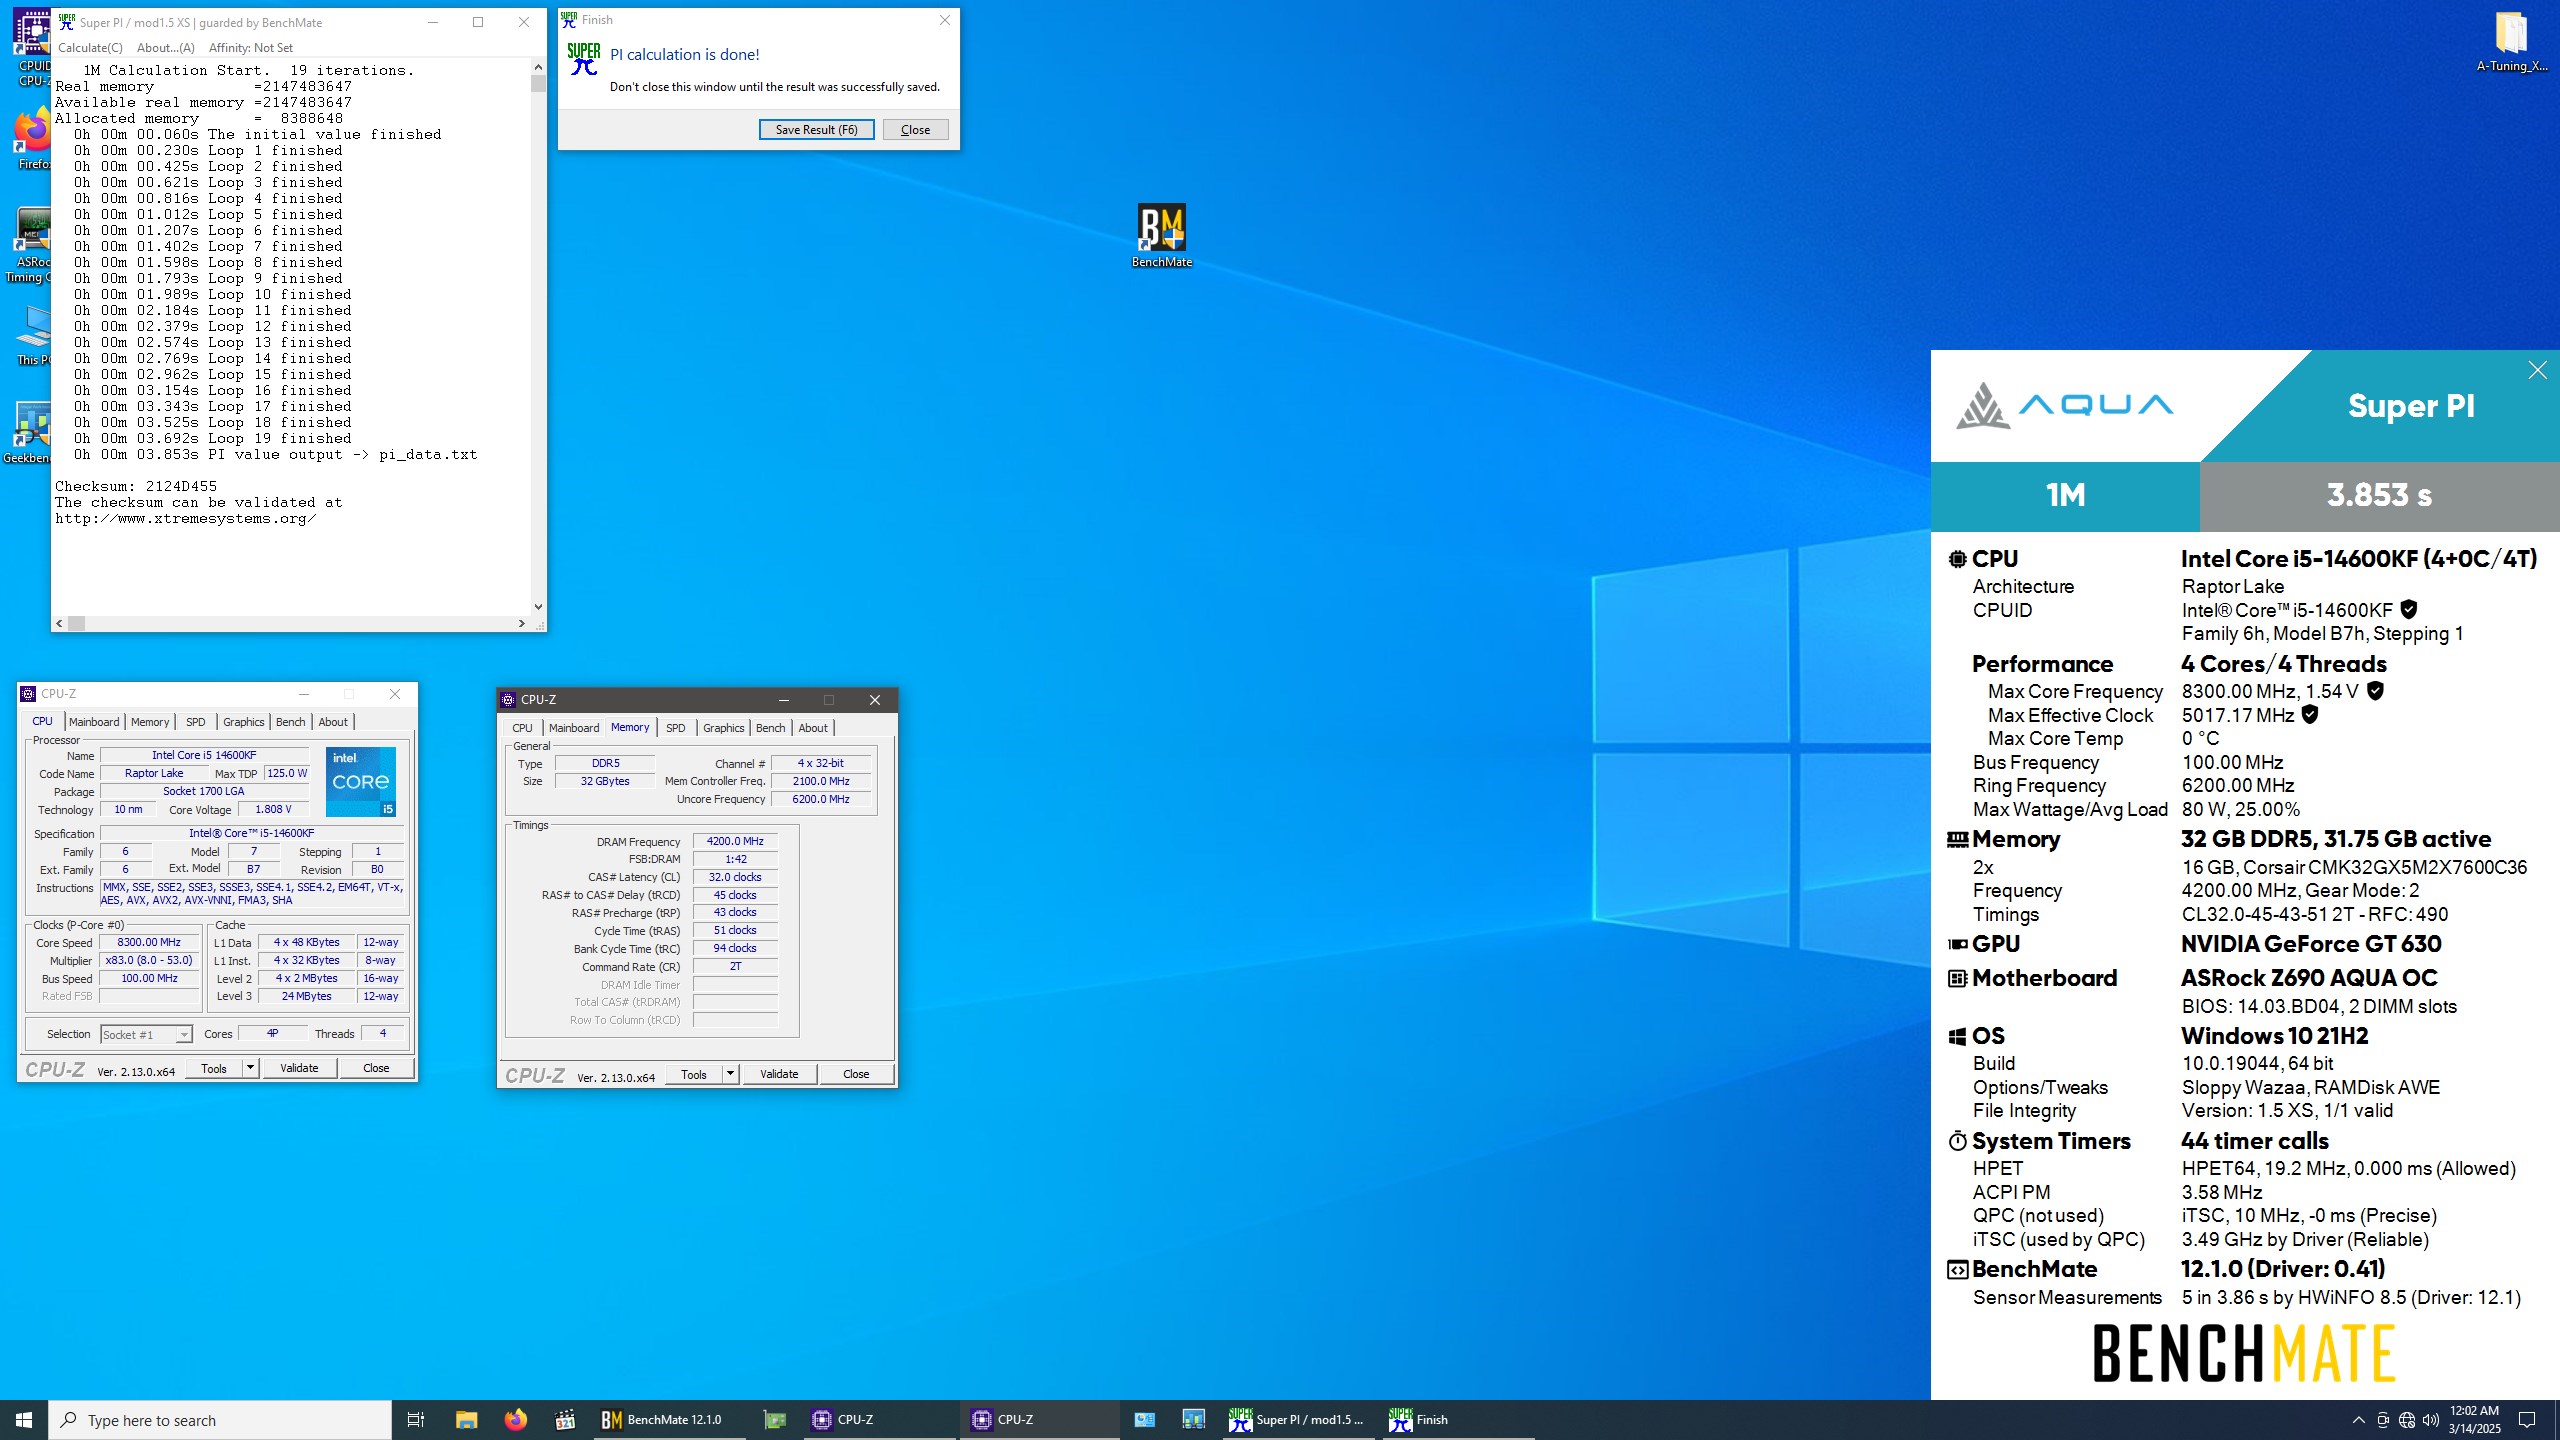Open the Windows Start menu

click(x=24, y=1420)
